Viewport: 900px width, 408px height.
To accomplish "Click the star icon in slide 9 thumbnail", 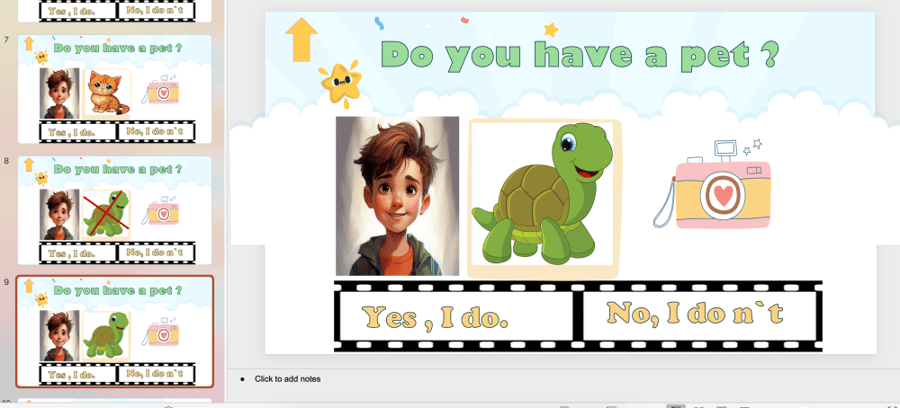I will coord(41,300).
